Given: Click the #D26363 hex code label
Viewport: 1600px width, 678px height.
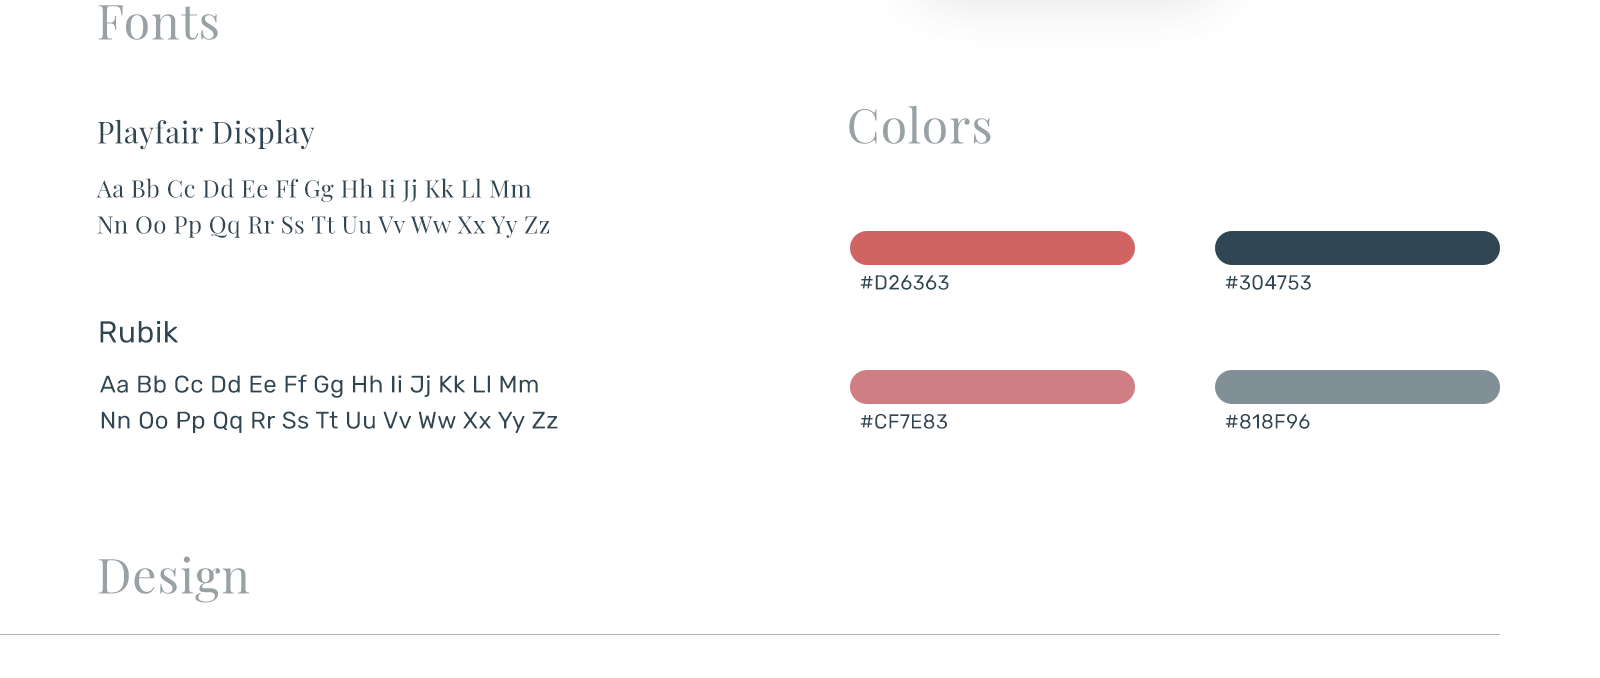Looking at the screenshot, I should click(x=904, y=283).
